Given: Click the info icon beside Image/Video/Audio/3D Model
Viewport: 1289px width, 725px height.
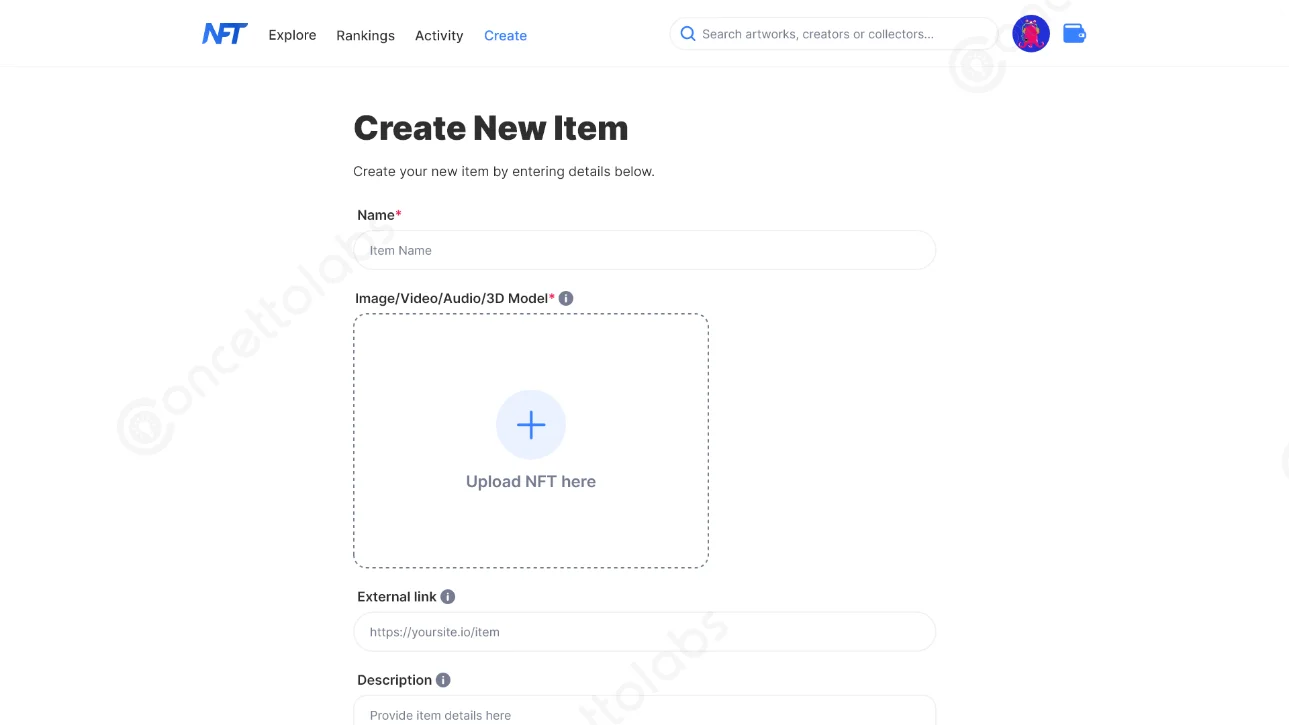Looking at the screenshot, I should [x=566, y=297].
